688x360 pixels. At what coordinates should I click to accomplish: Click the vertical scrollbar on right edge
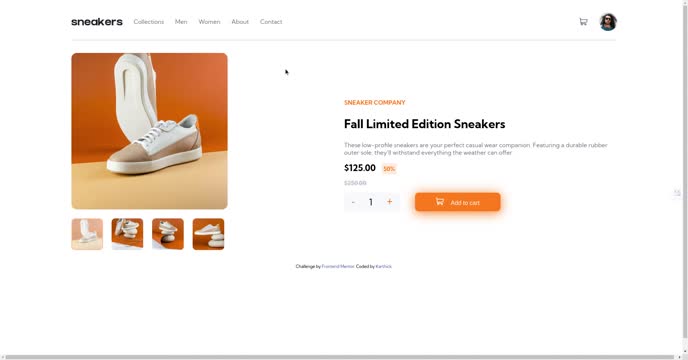[685, 169]
